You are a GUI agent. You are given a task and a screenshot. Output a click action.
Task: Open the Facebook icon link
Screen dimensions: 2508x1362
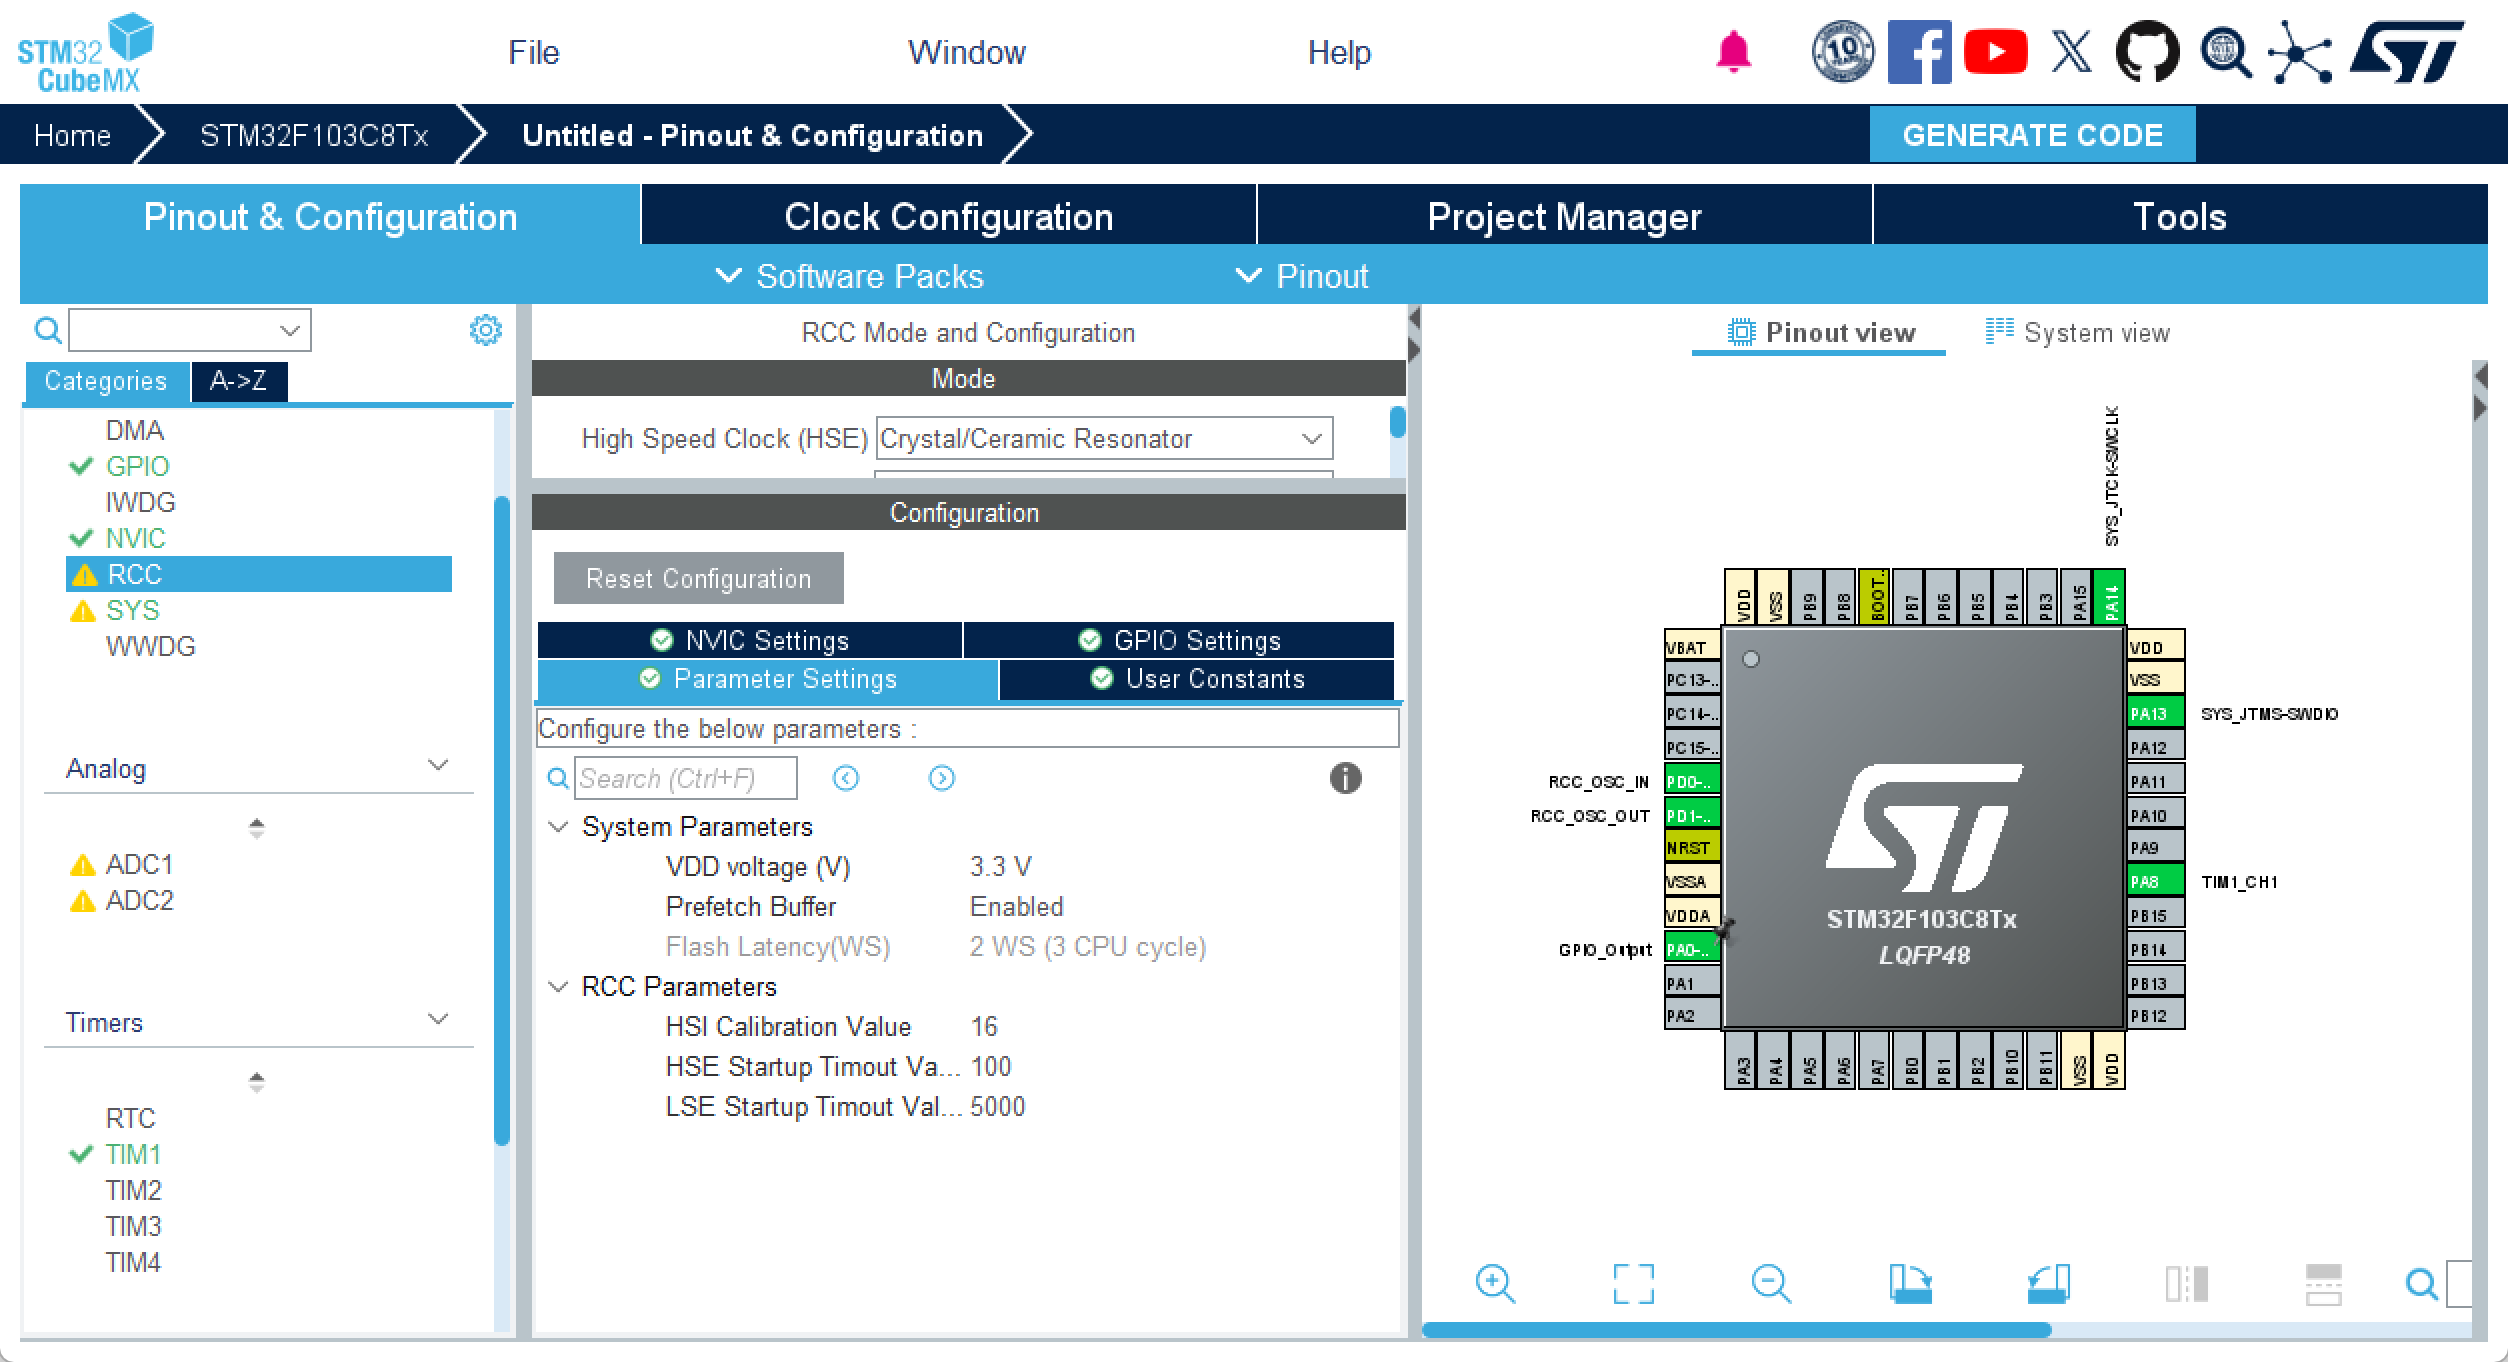click(x=1919, y=51)
